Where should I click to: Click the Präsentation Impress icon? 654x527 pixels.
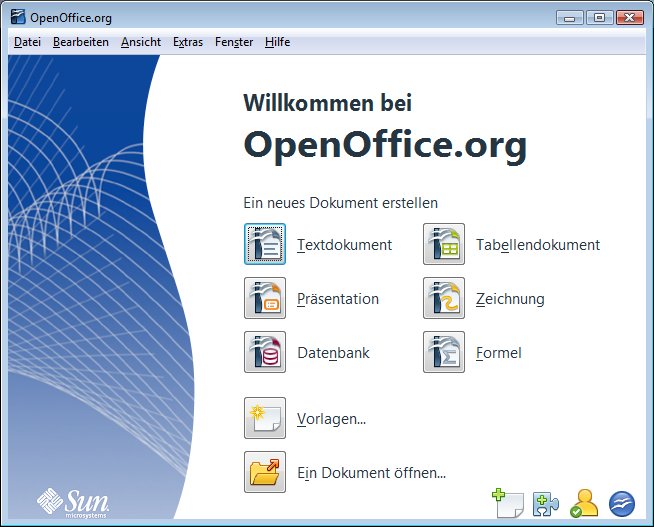tap(265, 298)
